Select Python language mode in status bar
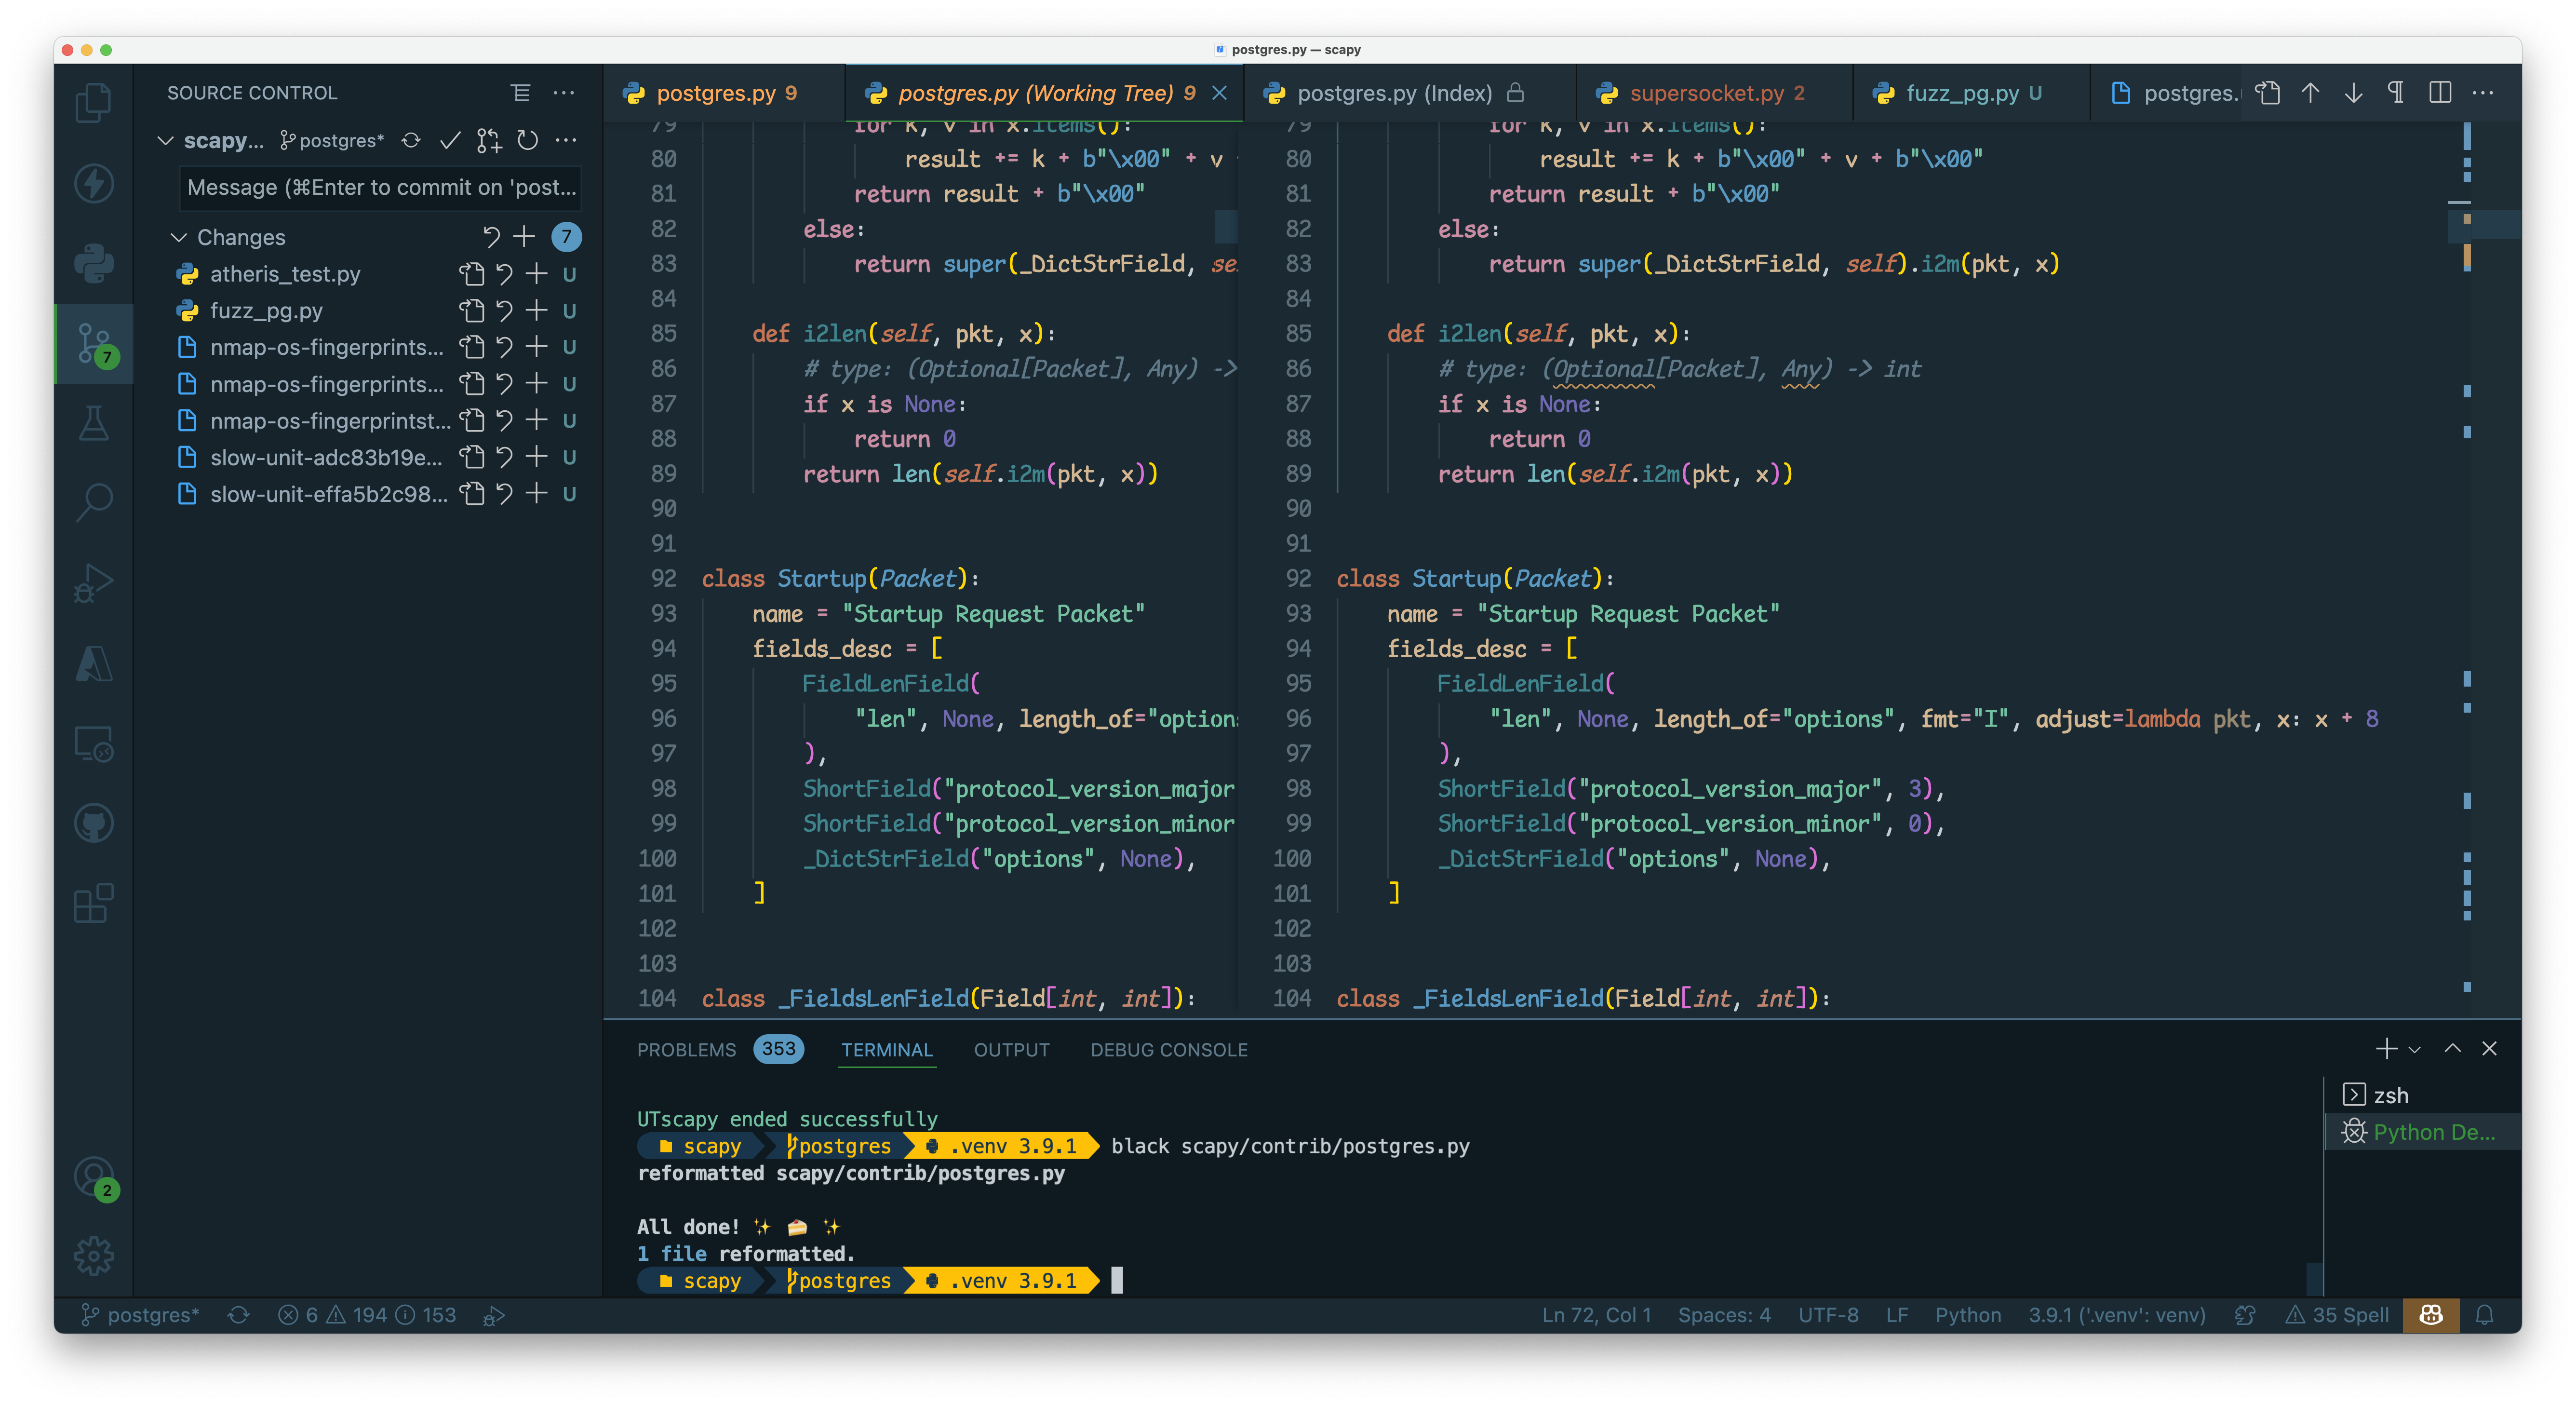 (1967, 1315)
